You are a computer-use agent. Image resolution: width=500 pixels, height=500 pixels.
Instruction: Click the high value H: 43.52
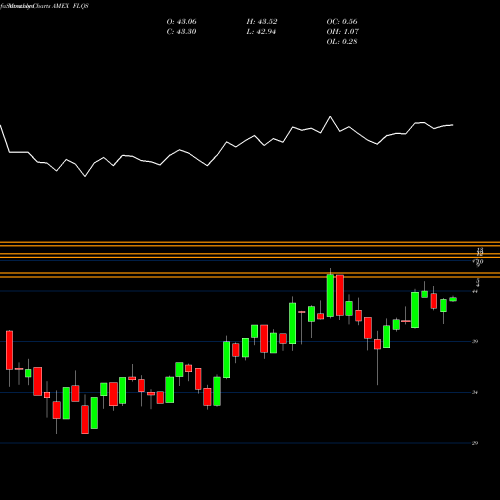tap(262, 22)
